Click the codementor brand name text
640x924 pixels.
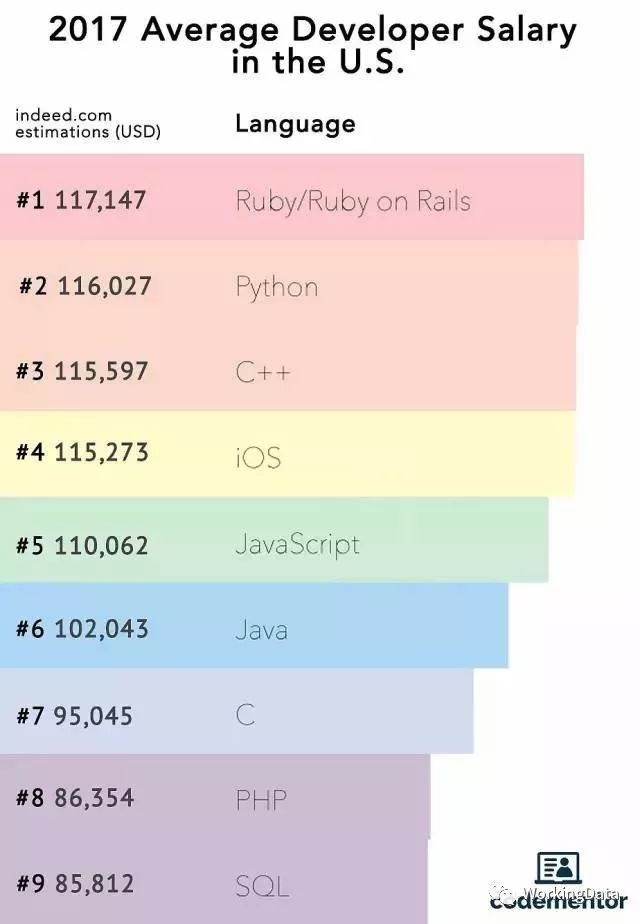click(x=558, y=900)
